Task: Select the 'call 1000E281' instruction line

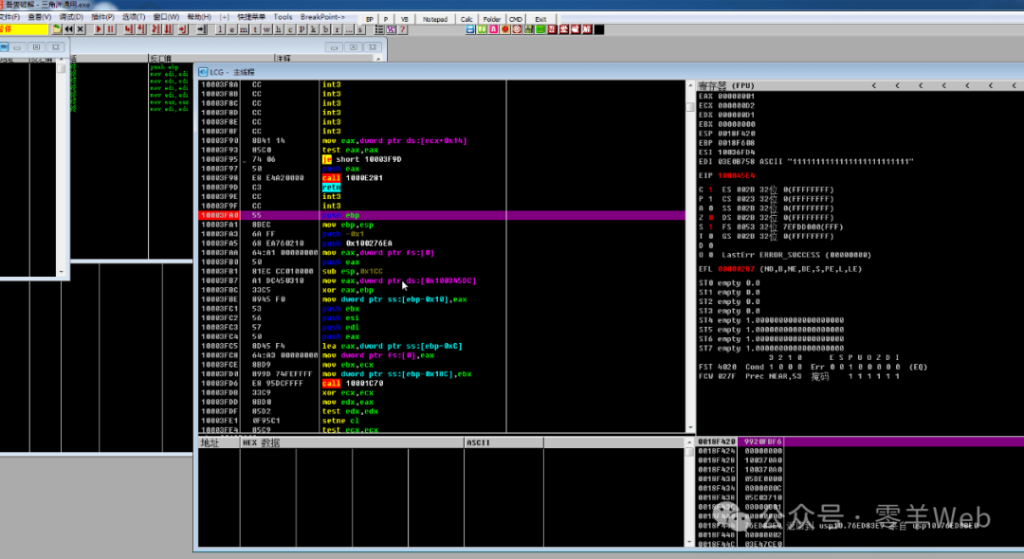Action: [441, 178]
